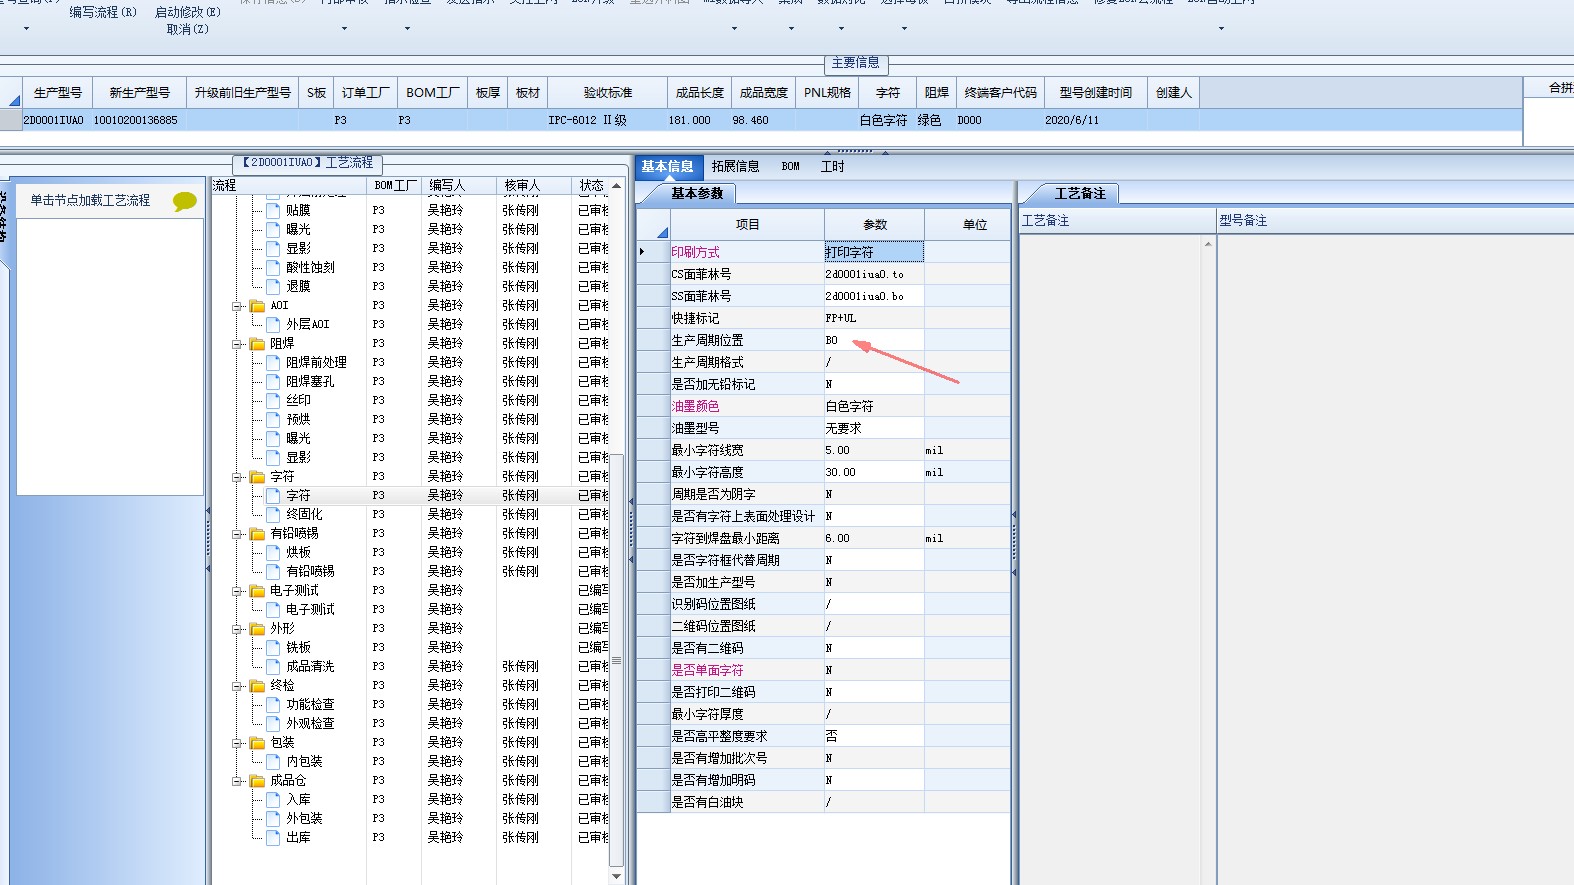Click the 成品仓 folder icon
This screenshot has height=885, width=1574.
pyautogui.click(x=257, y=780)
